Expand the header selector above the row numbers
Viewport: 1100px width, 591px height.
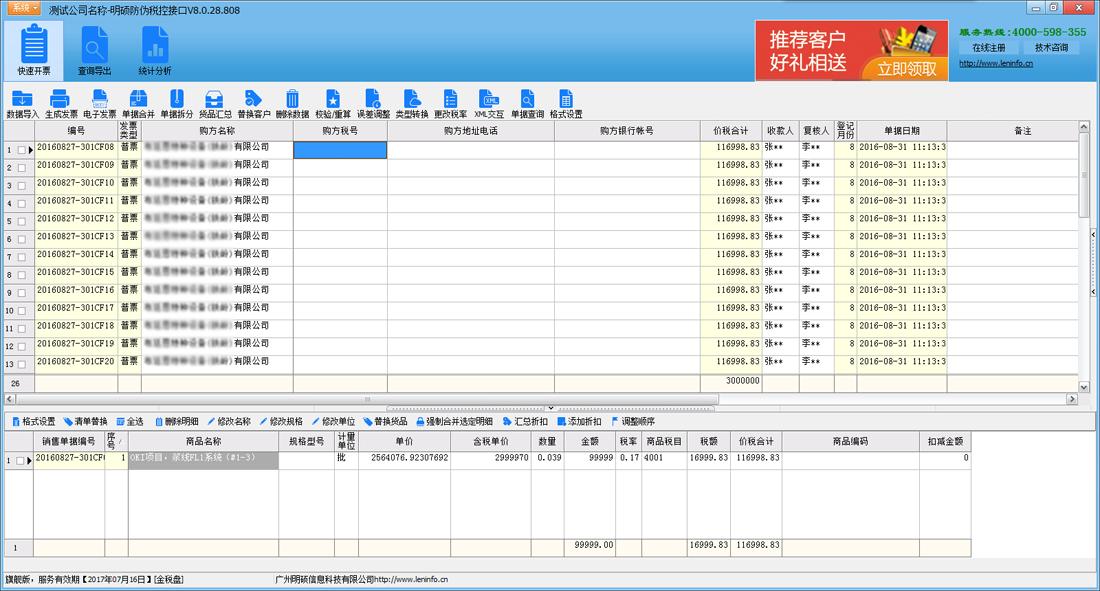(x=18, y=131)
